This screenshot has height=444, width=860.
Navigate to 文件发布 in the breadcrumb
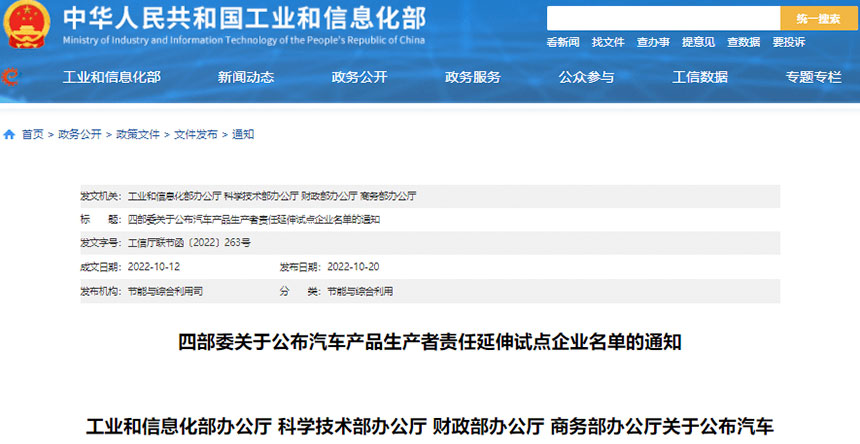[x=196, y=134]
